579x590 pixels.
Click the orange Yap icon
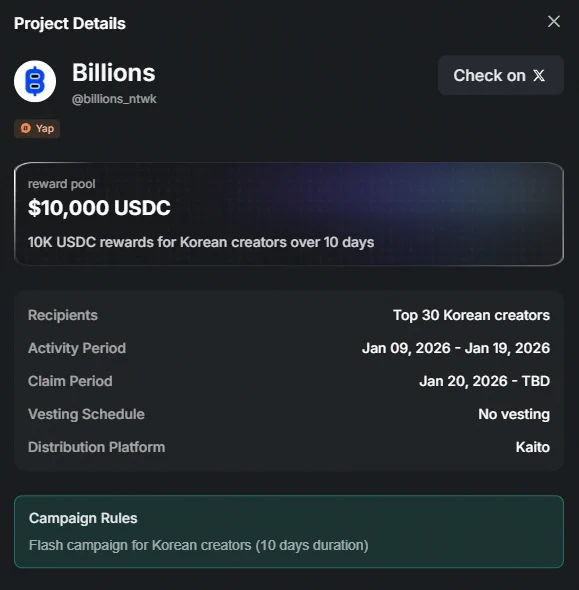26,128
